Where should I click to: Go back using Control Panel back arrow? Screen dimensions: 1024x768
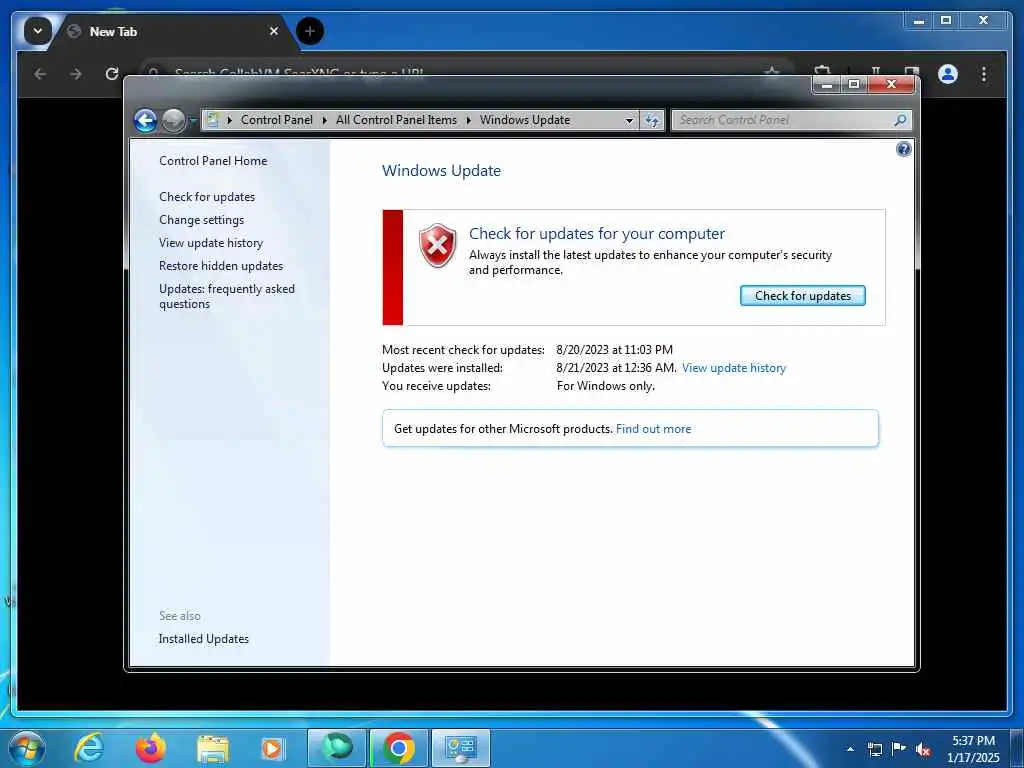(x=145, y=120)
